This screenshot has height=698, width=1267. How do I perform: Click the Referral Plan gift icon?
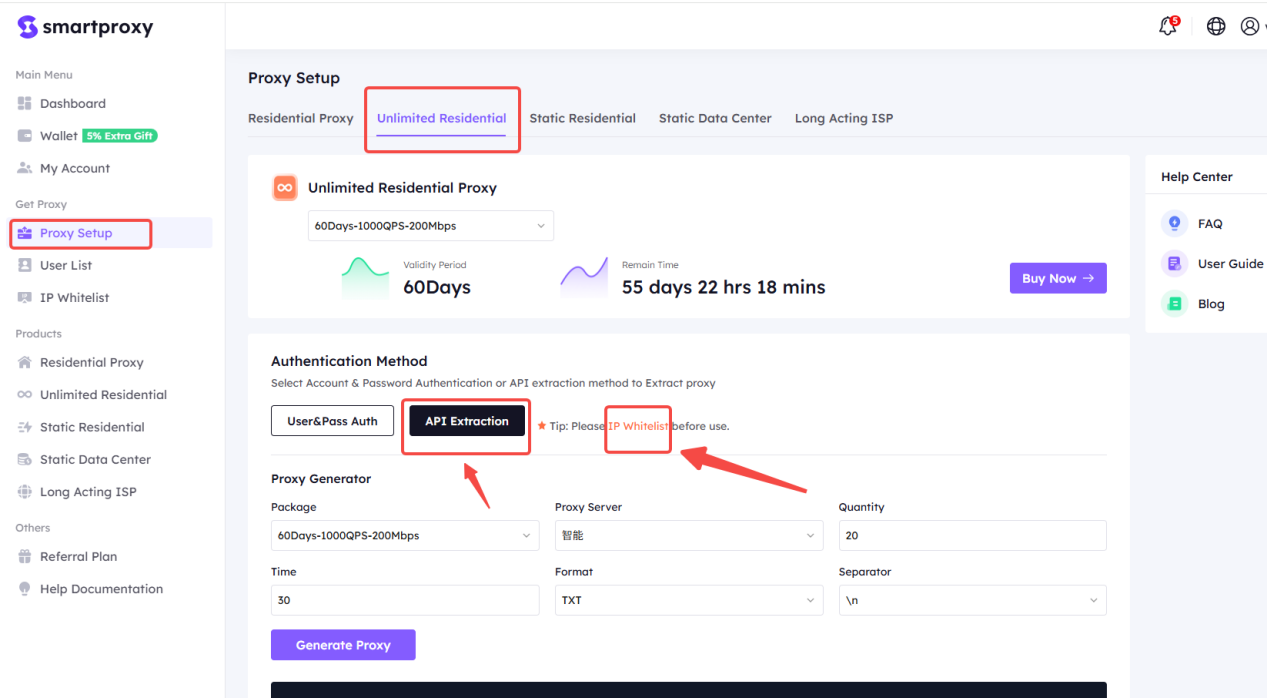click(25, 556)
